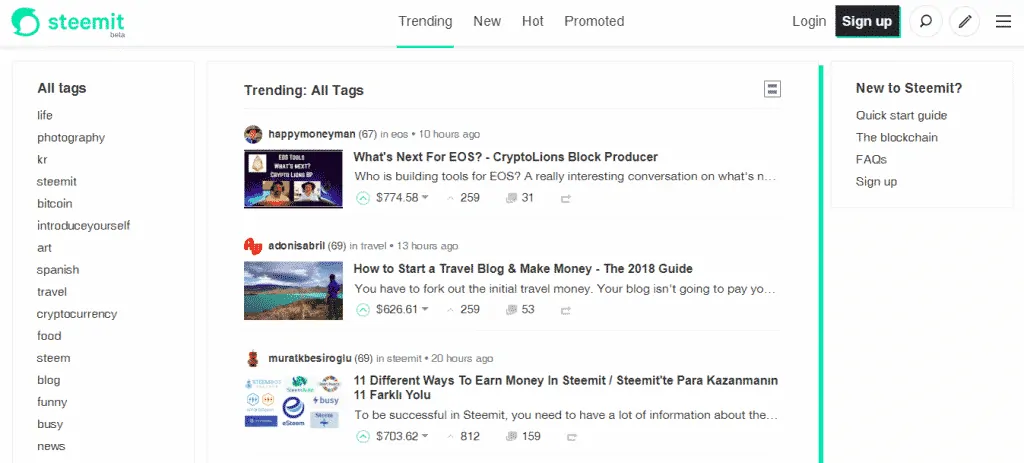This screenshot has width=1024, height=463.
Task: Upvote the EOS CryptoLions post
Action: (x=363, y=198)
